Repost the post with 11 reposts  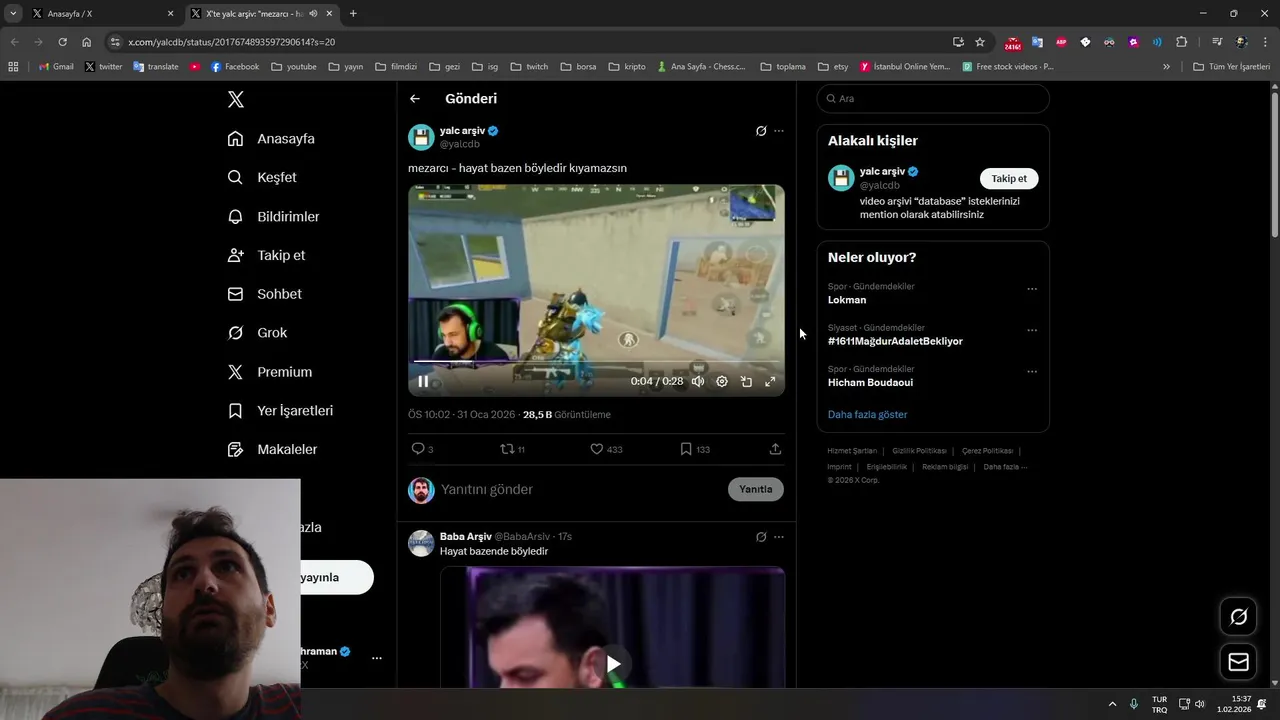512,449
